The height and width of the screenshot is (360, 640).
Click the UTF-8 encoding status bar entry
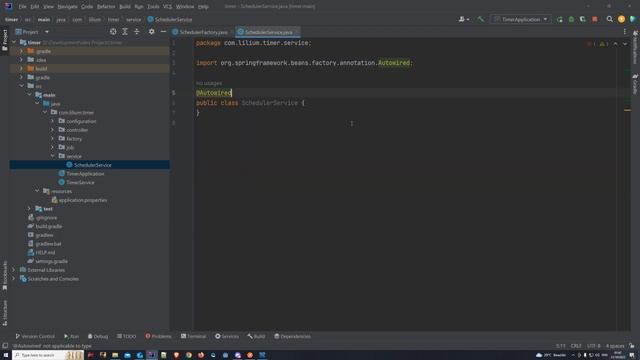tap(593, 346)
